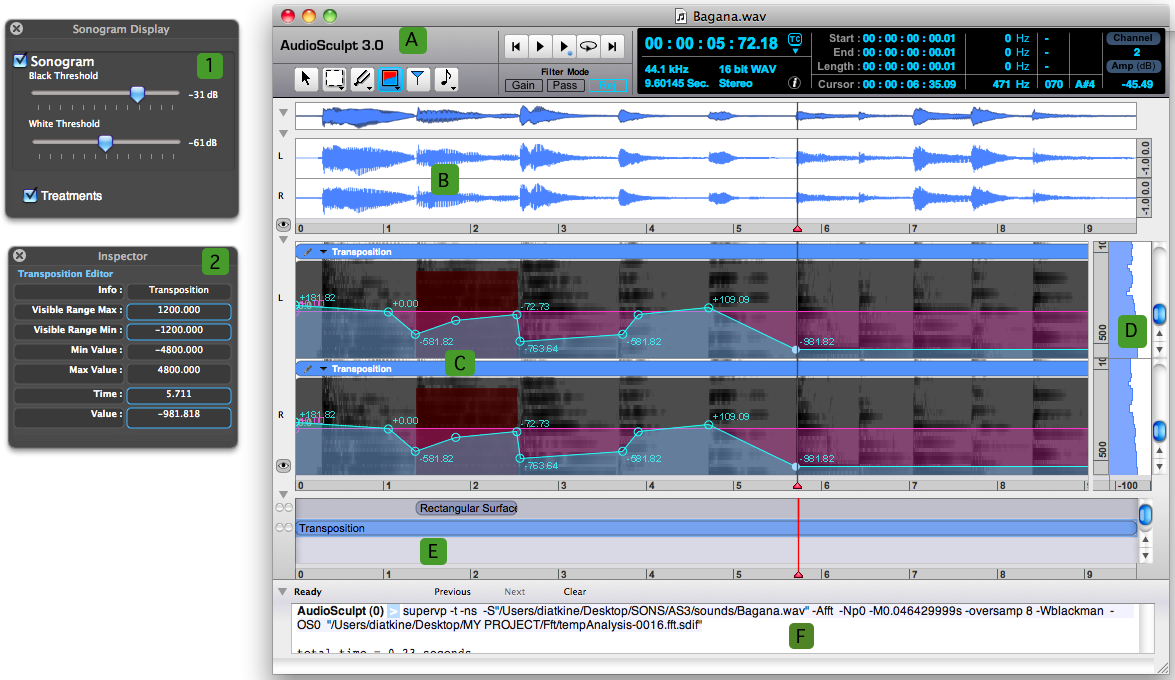
Task: Open the left channel Transposition track menu
Action: [x=323, y=252]
